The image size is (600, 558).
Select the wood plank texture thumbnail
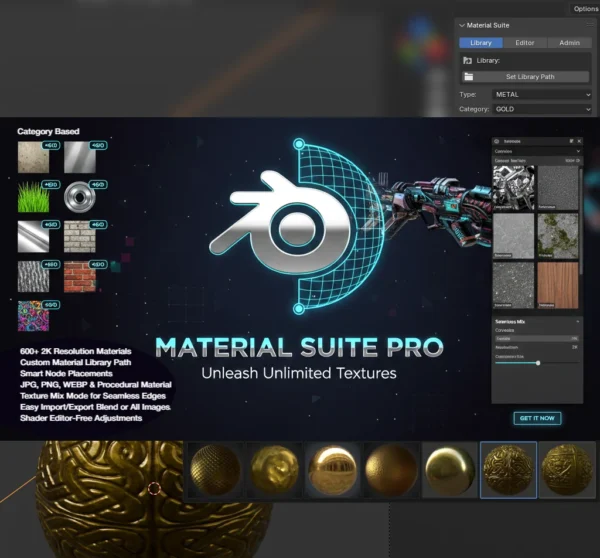click(558, 283)
